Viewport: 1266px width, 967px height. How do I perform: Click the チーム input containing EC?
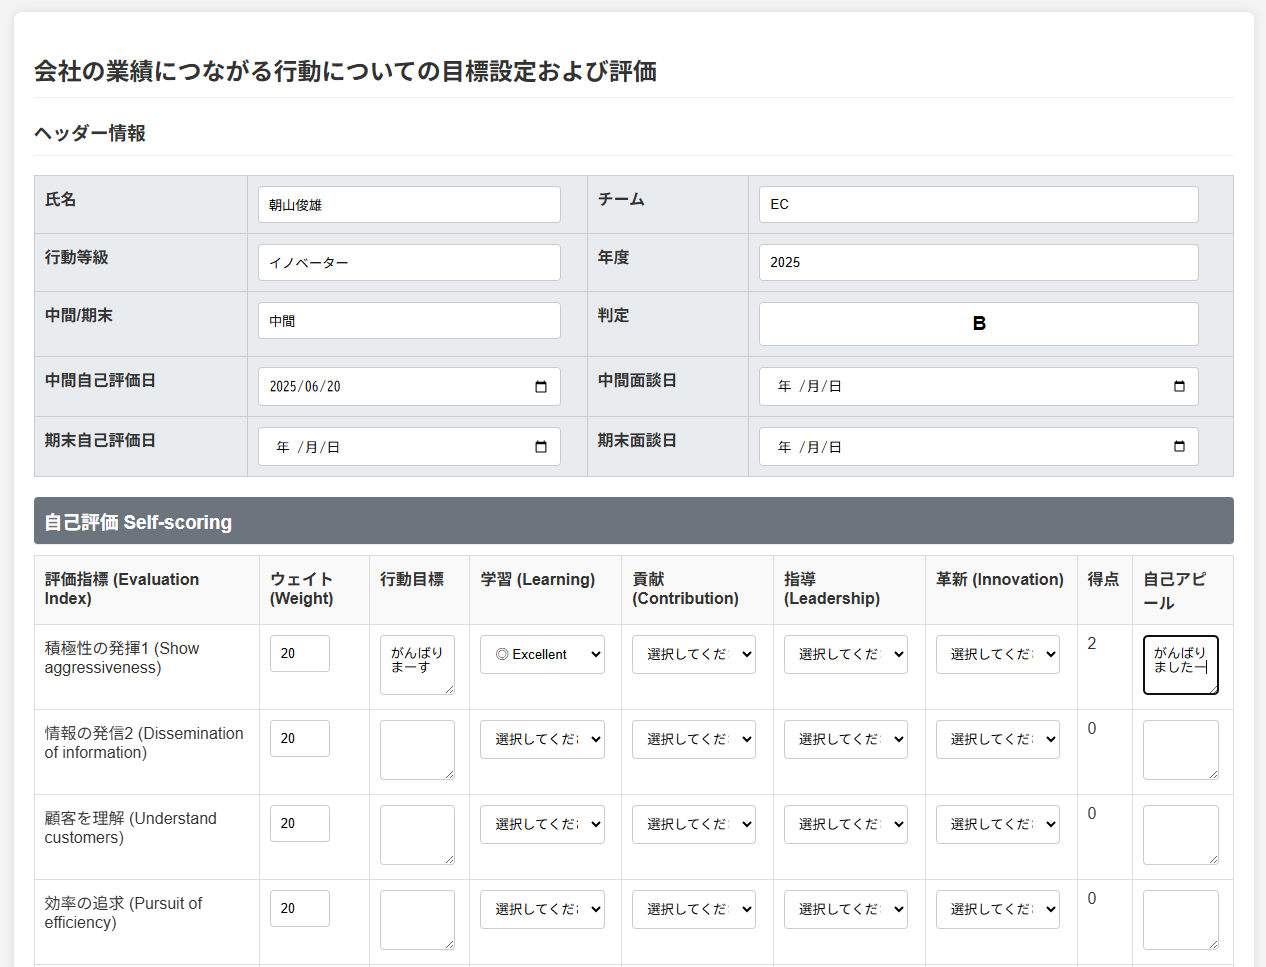tap(979, 205)
